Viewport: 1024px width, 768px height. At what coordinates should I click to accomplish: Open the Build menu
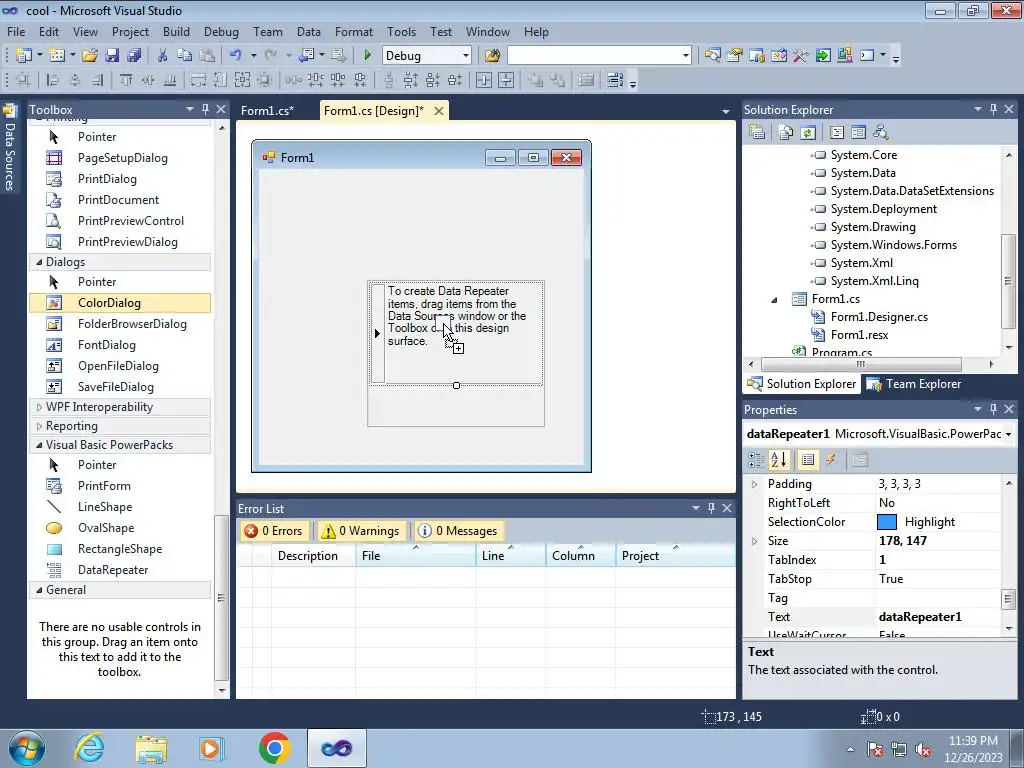(x=176, y=32)
